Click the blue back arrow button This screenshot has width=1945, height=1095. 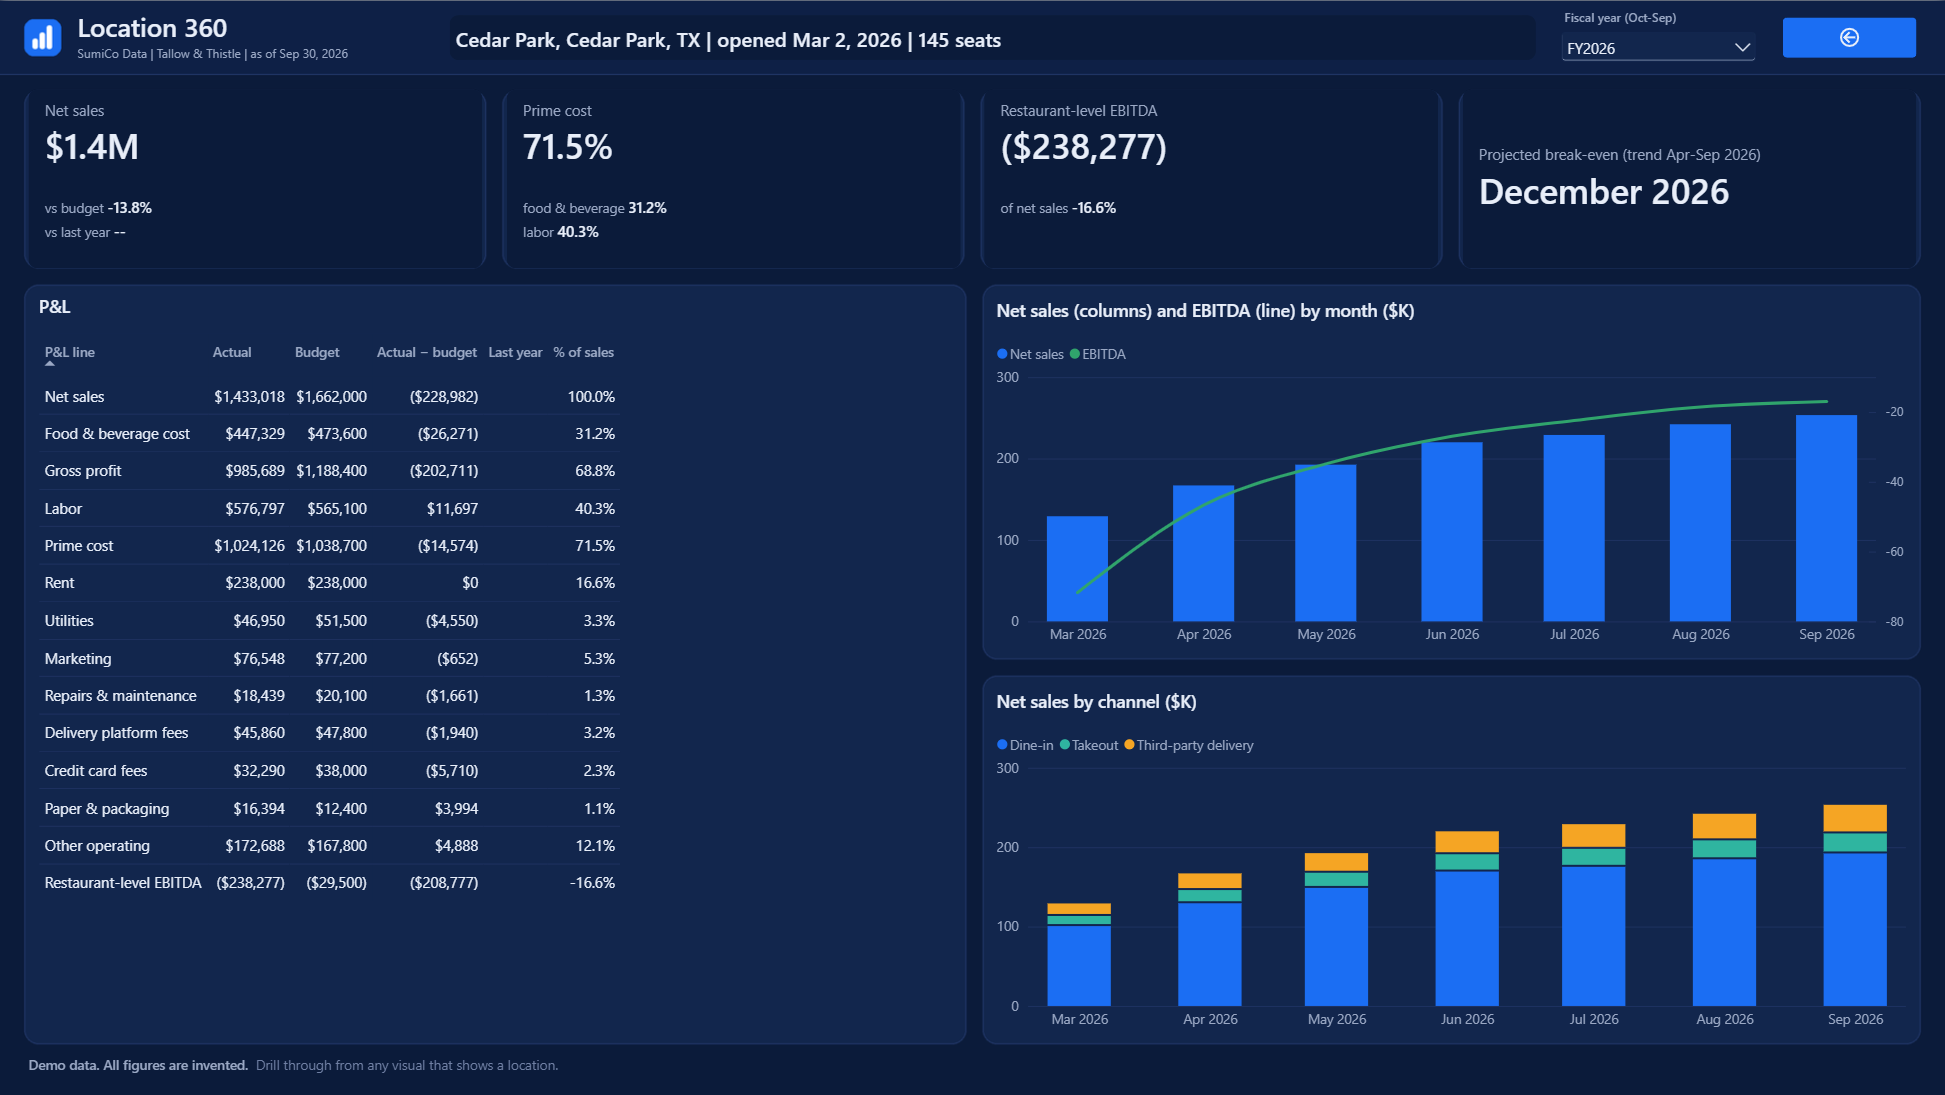coord(1849,37)
